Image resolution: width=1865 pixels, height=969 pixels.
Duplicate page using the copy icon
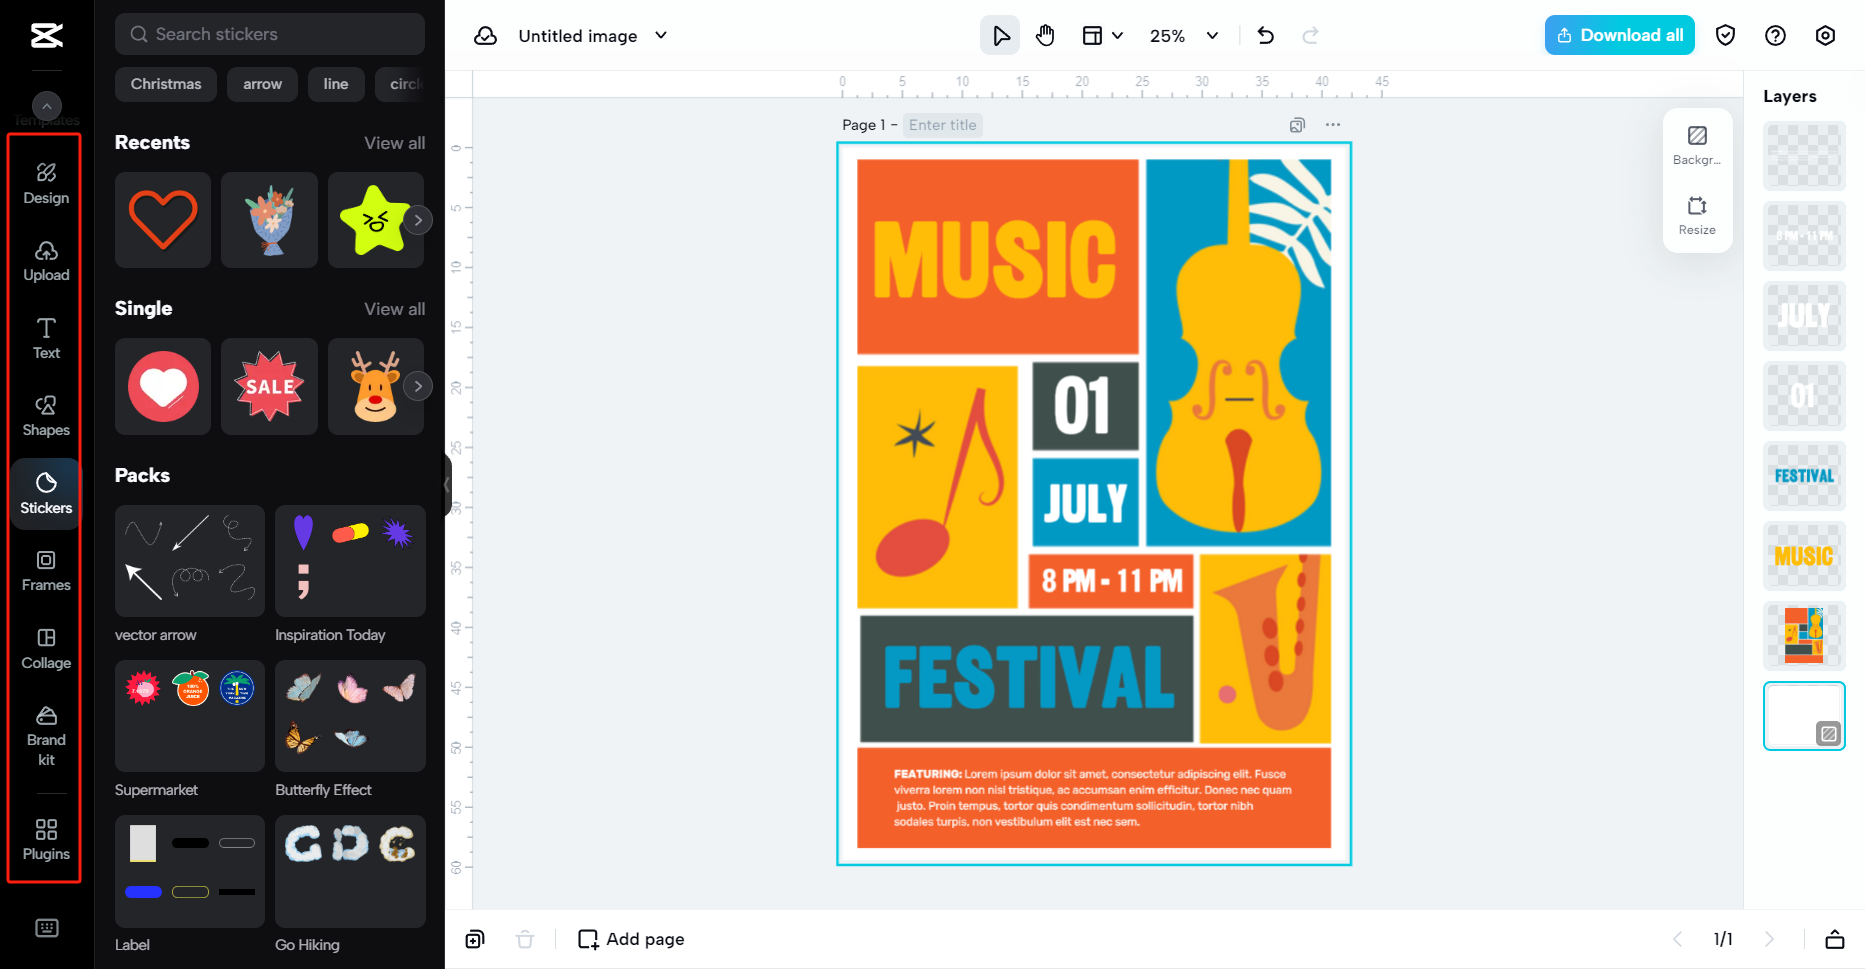coord(1297,125)
